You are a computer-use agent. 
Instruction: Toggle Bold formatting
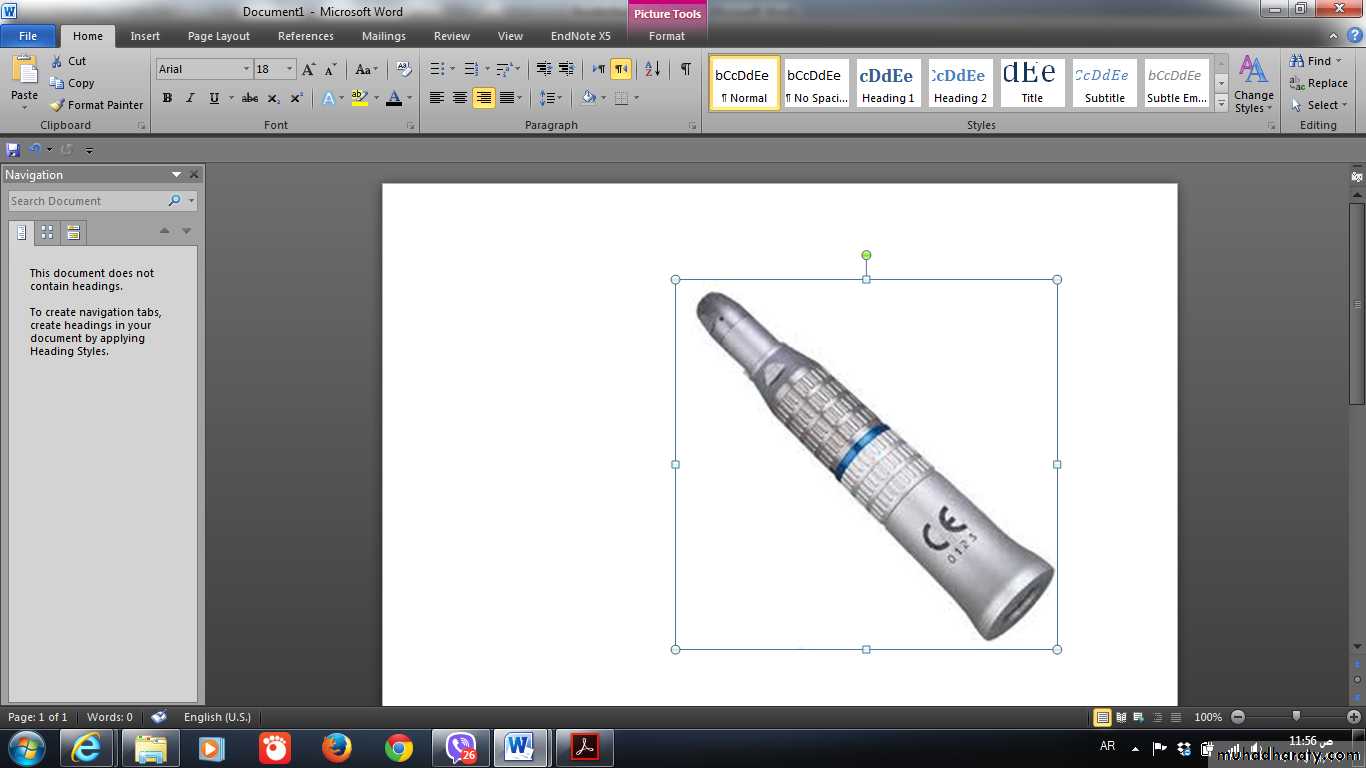click(167, 98)
